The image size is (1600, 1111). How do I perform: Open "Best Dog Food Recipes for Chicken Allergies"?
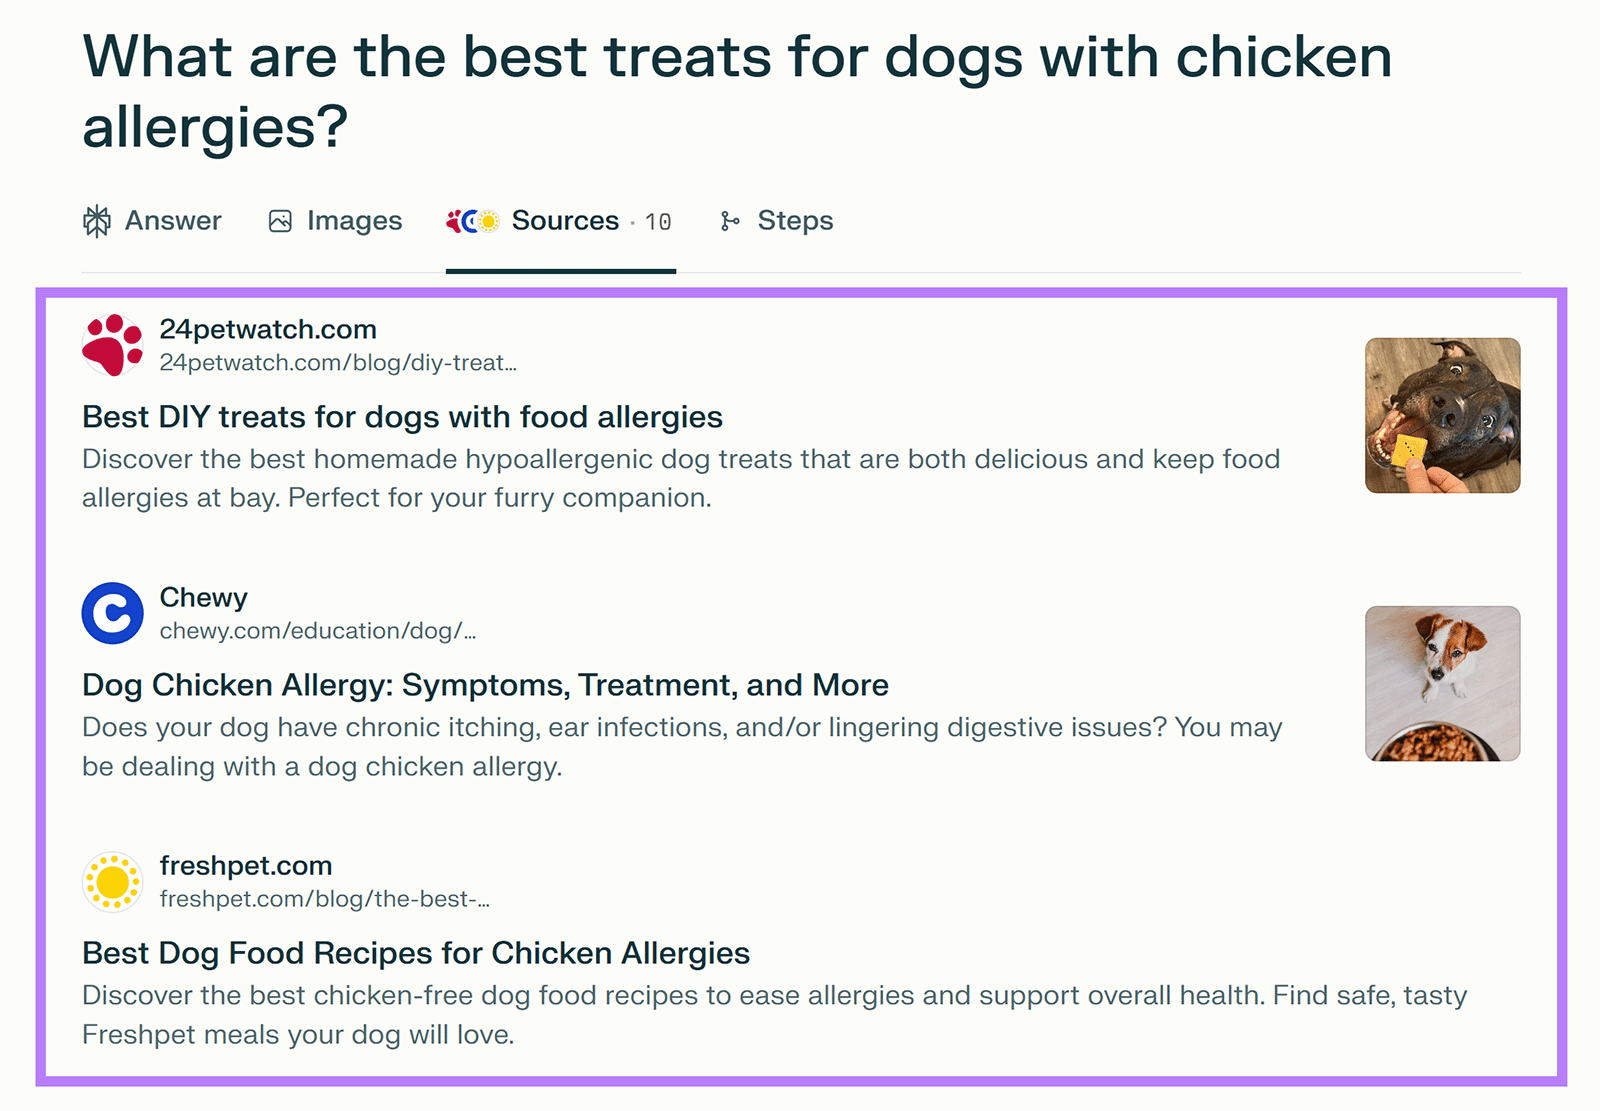415,953
